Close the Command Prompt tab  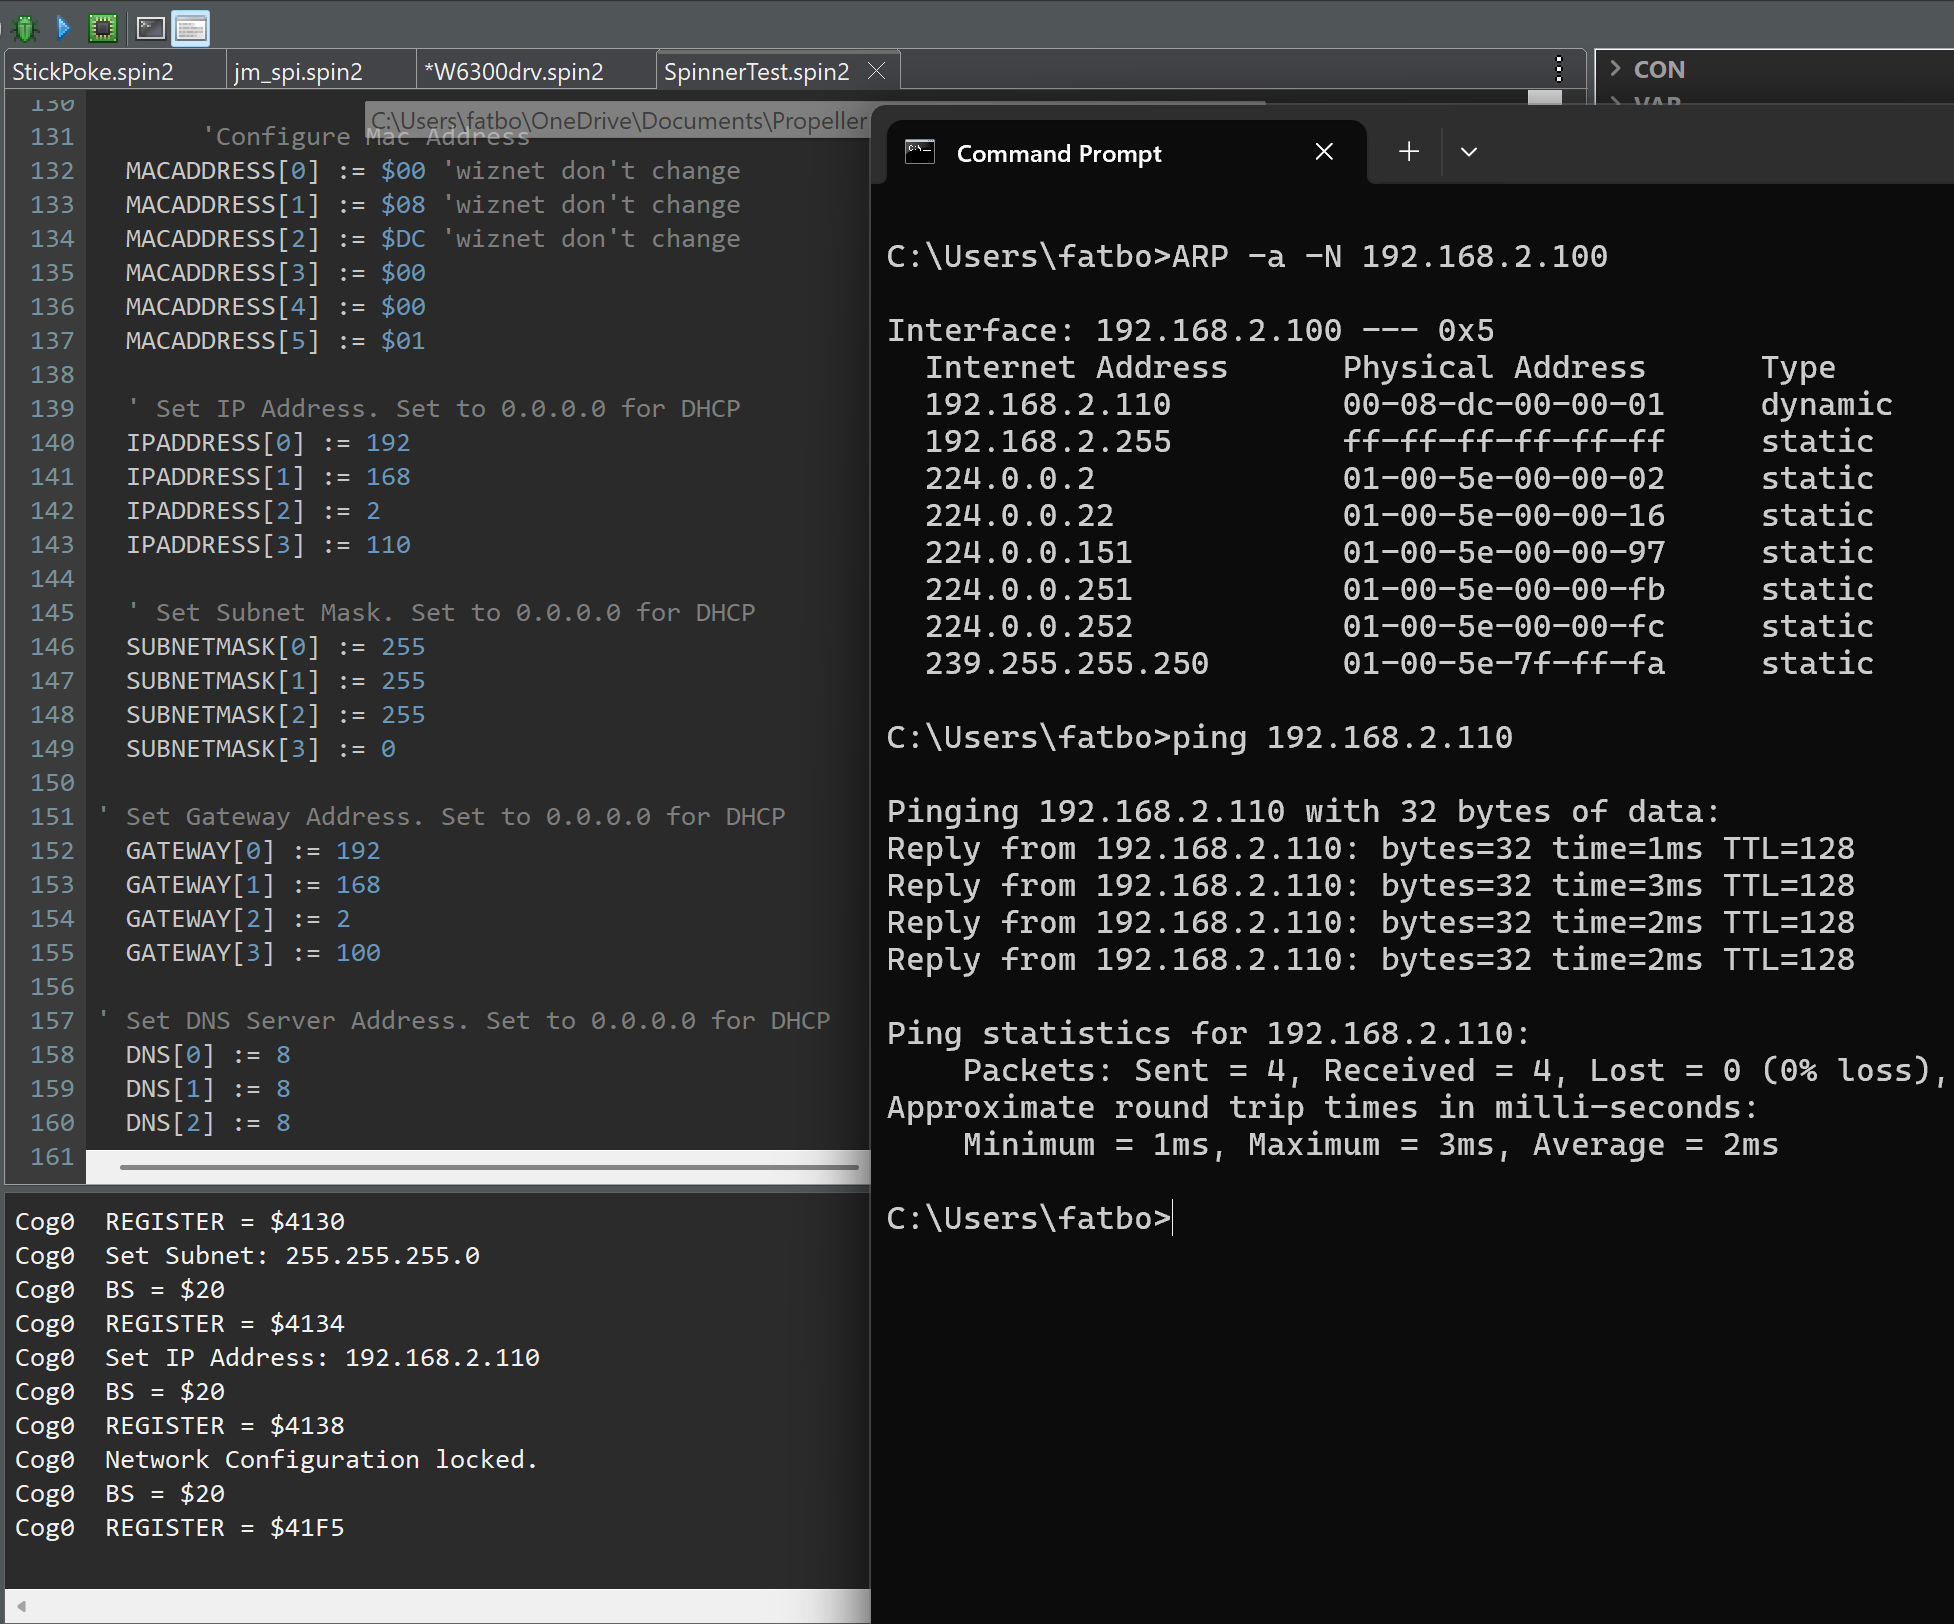coord(1323,152)
